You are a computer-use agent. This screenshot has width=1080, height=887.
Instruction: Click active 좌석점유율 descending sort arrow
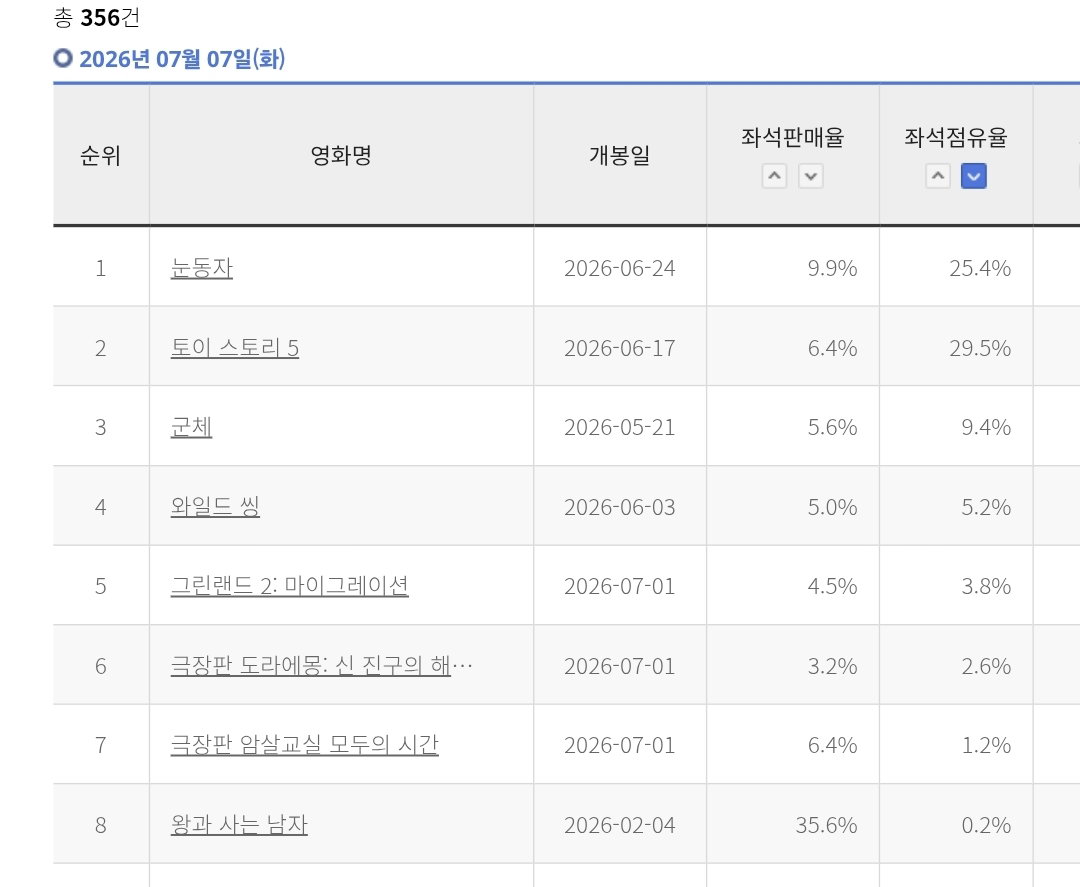[973, 176]
